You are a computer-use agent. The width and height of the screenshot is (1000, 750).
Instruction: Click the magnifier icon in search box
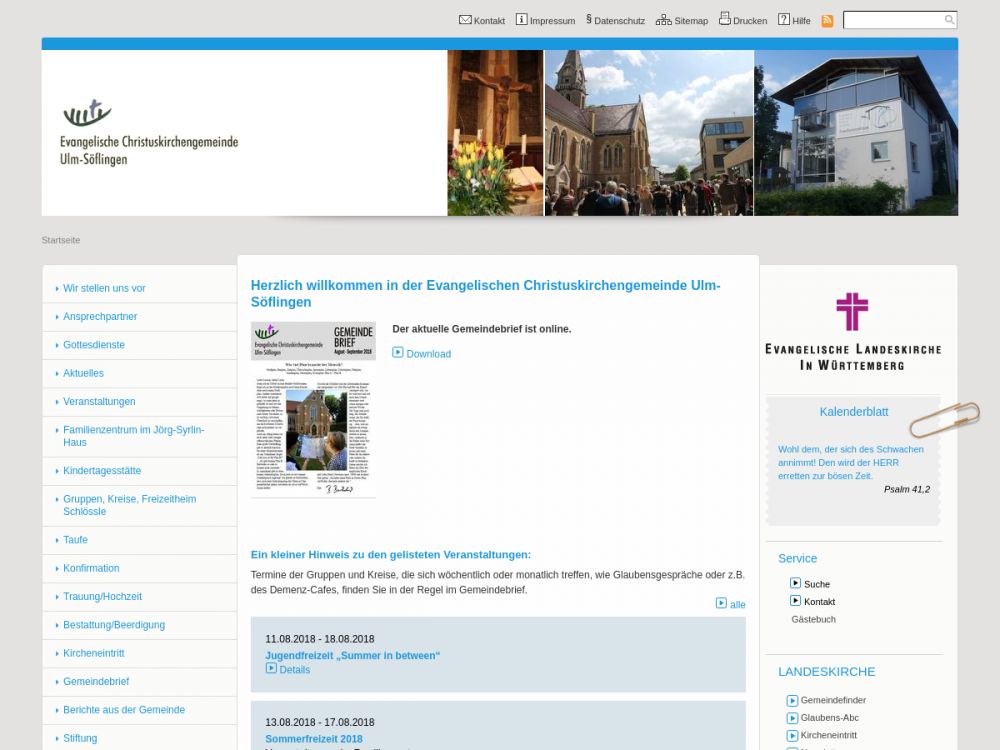pos(949,20)
